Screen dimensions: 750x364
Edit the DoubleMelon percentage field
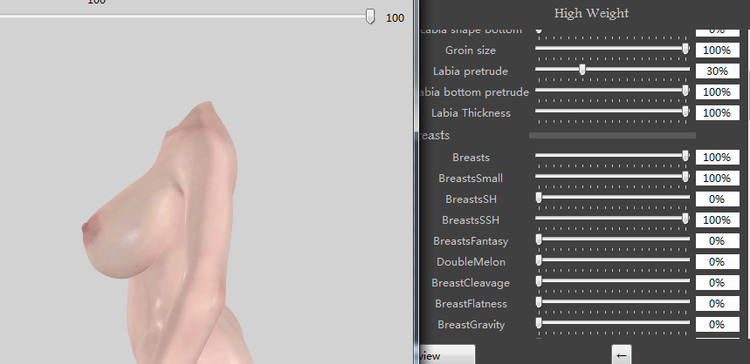717,262
